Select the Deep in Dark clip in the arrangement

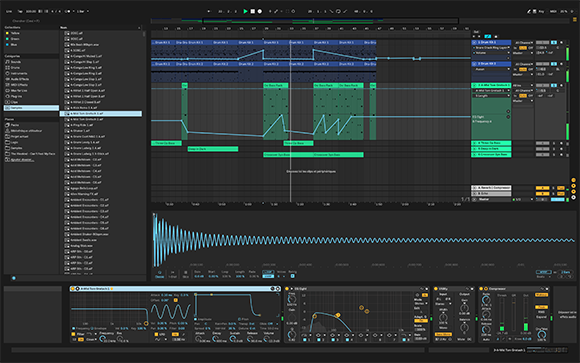213,149
